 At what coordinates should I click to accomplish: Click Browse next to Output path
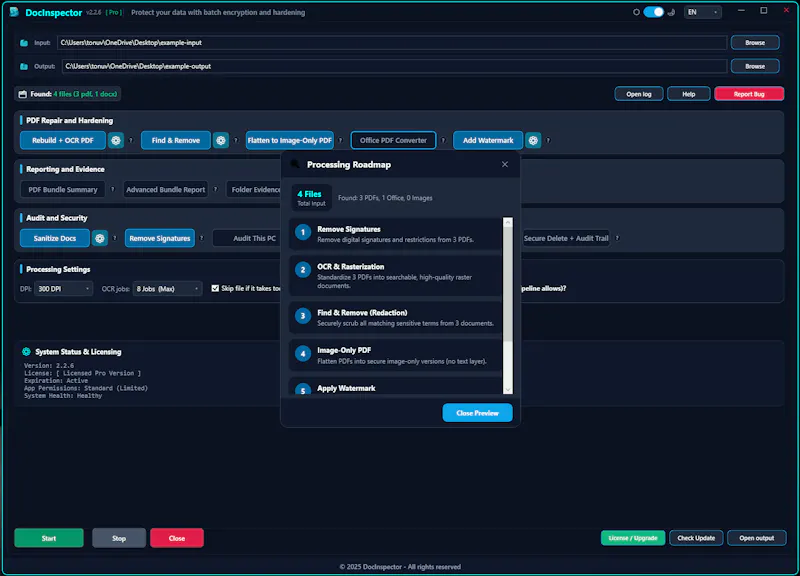point(755,66)
